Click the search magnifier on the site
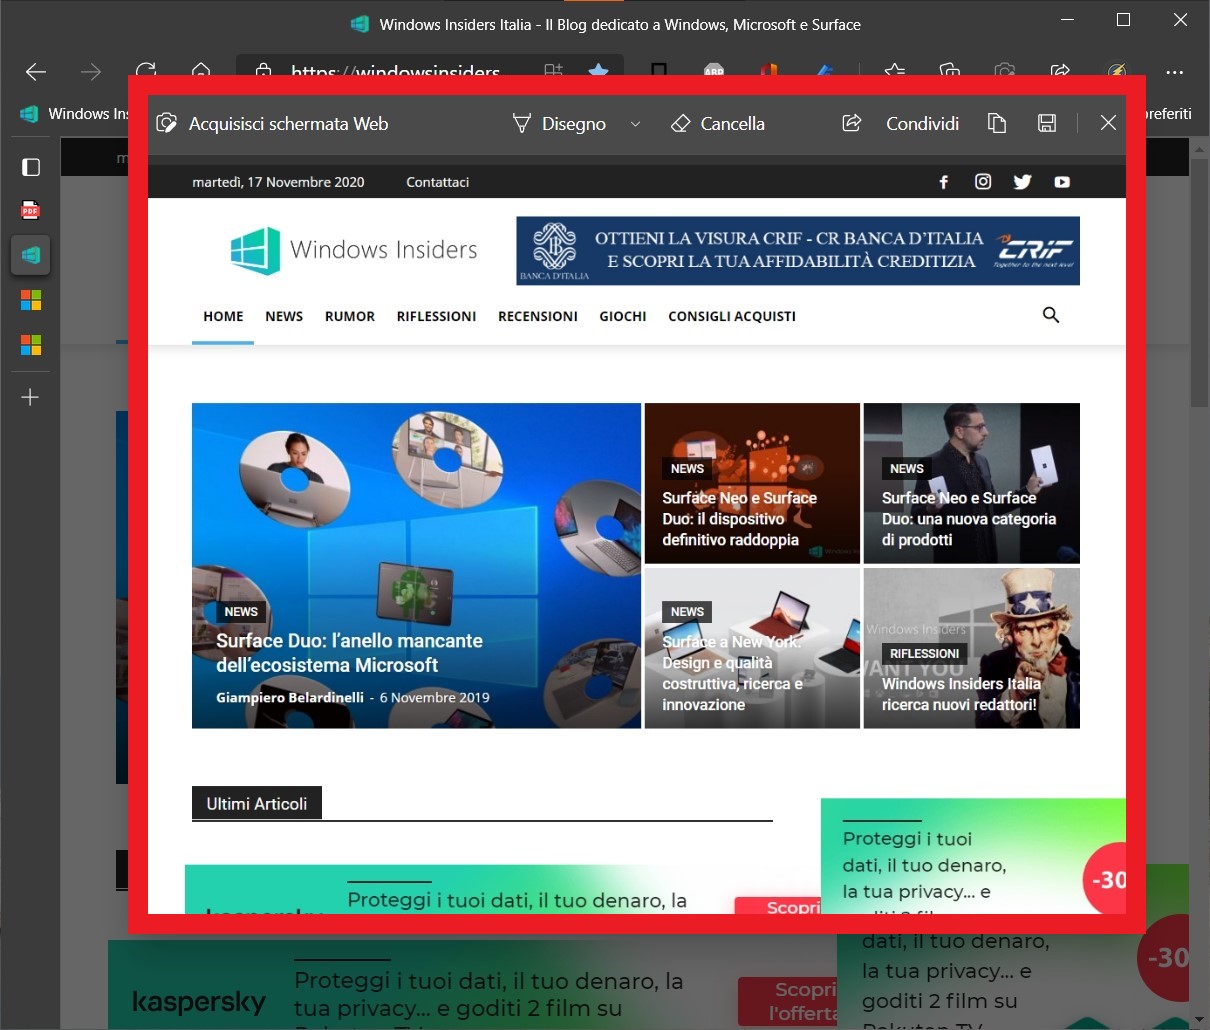 click(1051, 315)
